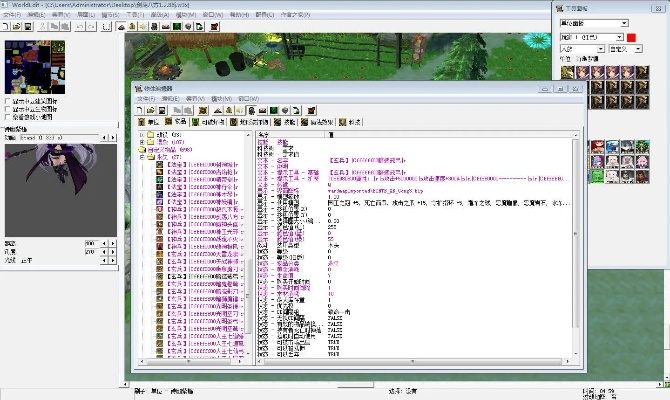
Task: Click the 值 column header in property list
Action: (x=449, y=135)
